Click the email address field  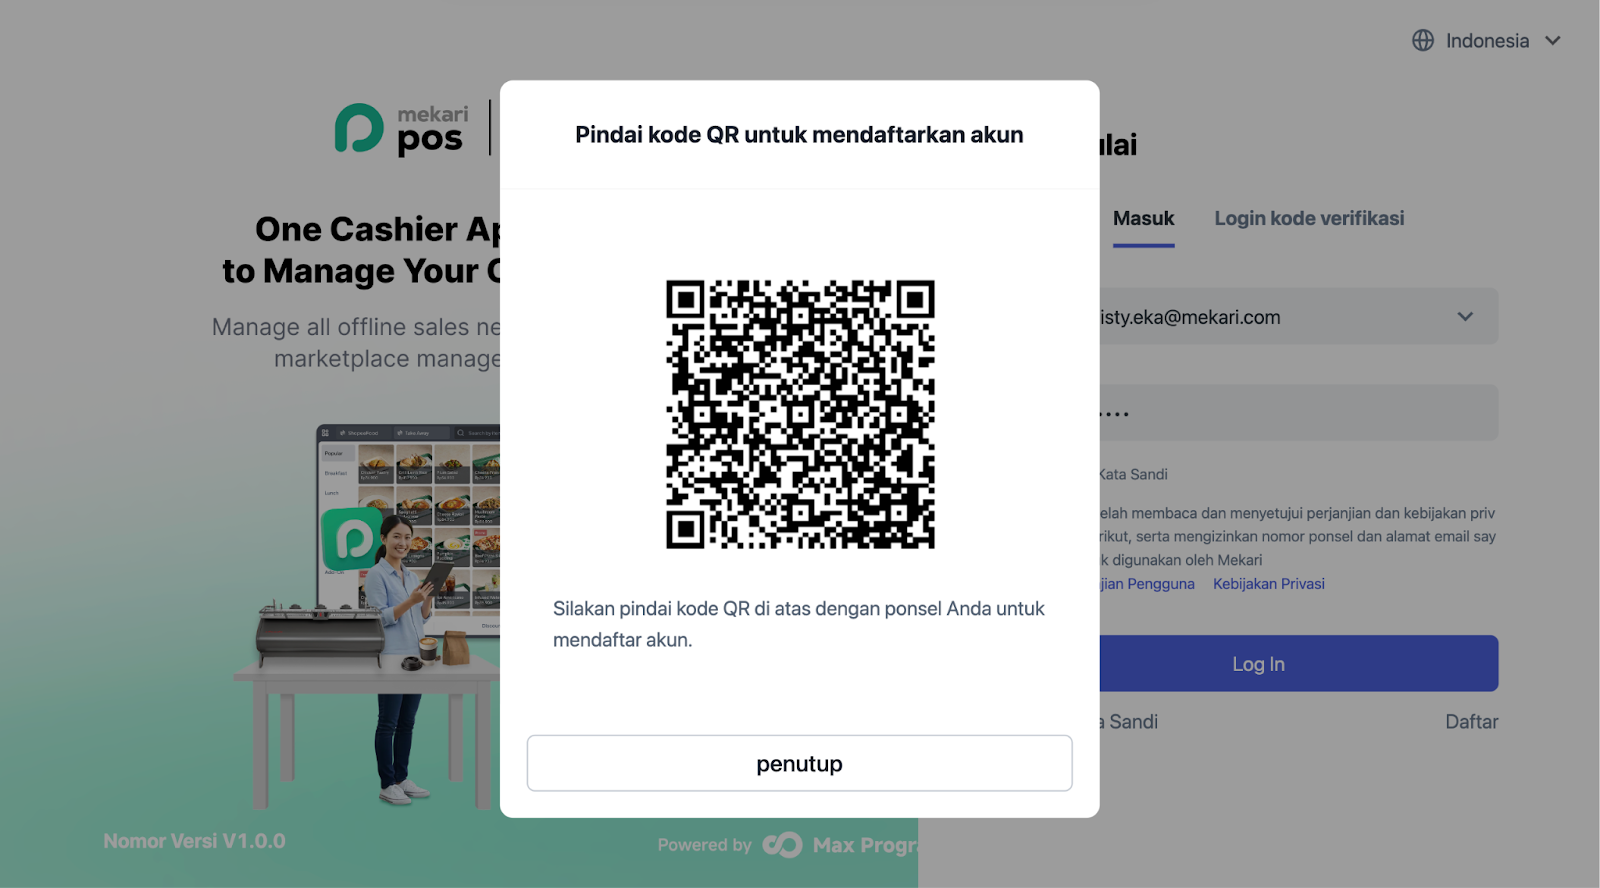coord(1298,317)
